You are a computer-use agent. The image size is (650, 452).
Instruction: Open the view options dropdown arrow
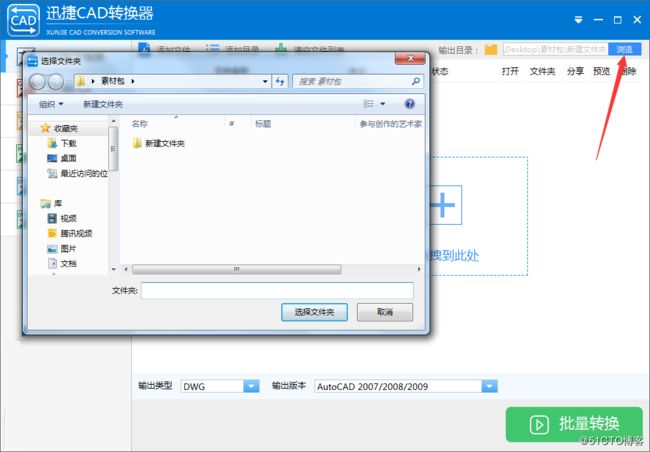pyautogui.click(x=383, y=104)
